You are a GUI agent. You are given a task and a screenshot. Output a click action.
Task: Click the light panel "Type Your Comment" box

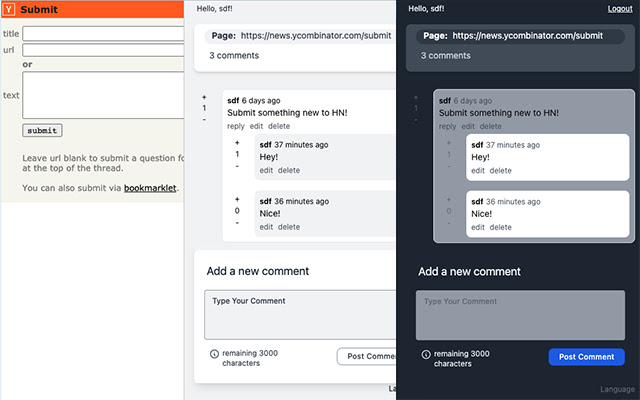coord(300,315)
